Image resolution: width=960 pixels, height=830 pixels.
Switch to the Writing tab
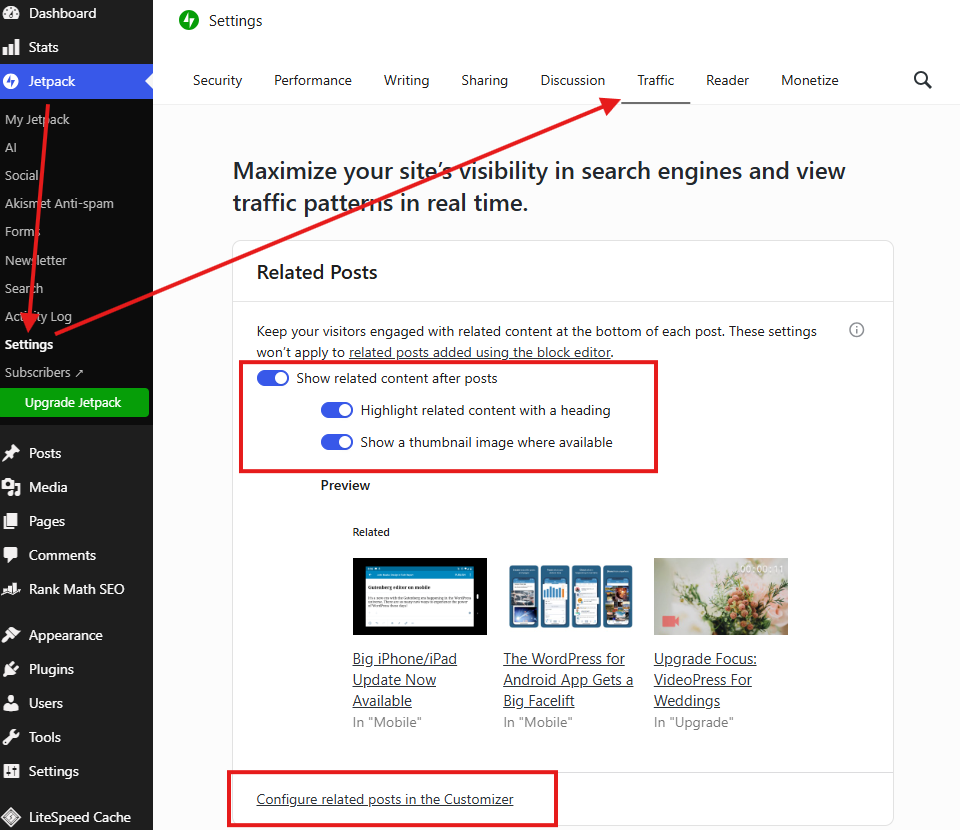[x=407, y=80]
